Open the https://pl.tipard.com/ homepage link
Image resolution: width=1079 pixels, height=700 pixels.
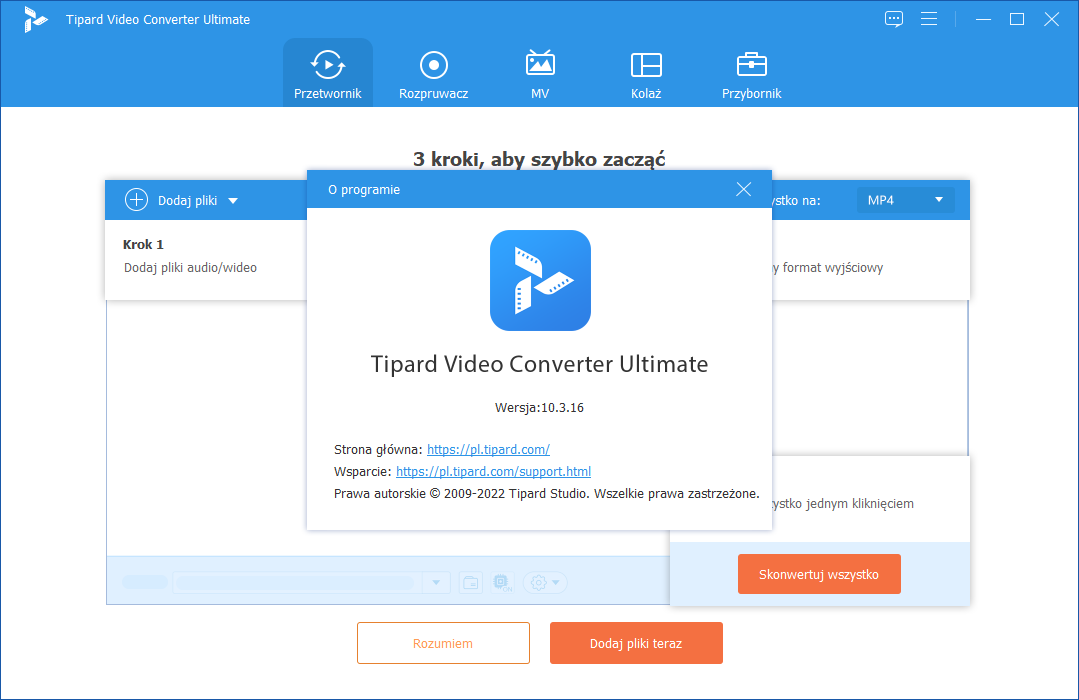click(x=488, y=449)
